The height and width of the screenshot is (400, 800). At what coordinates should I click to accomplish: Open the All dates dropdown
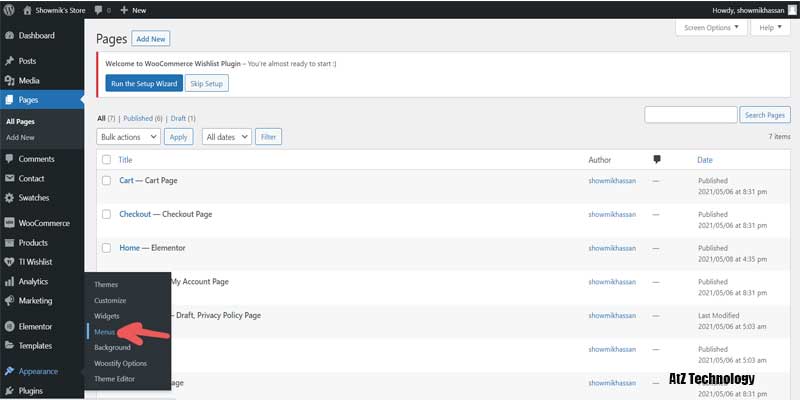(226, 136)
